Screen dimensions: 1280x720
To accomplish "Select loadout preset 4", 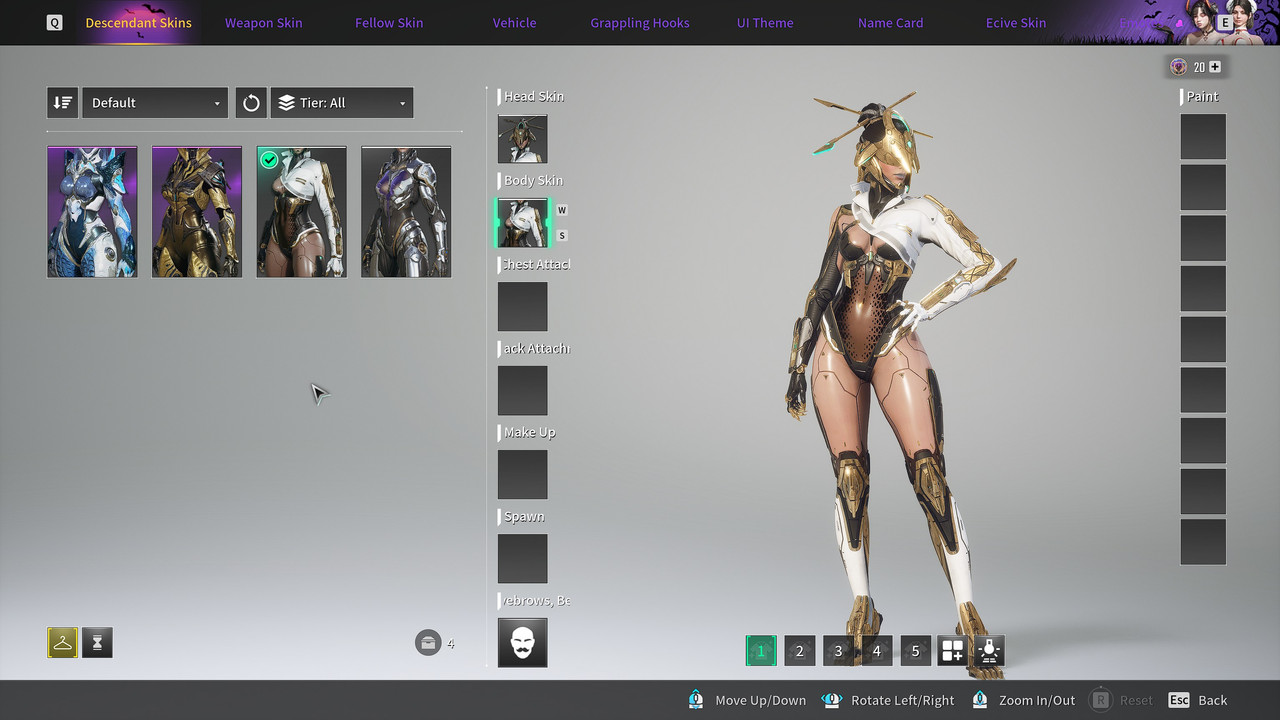I will point(877,651).
